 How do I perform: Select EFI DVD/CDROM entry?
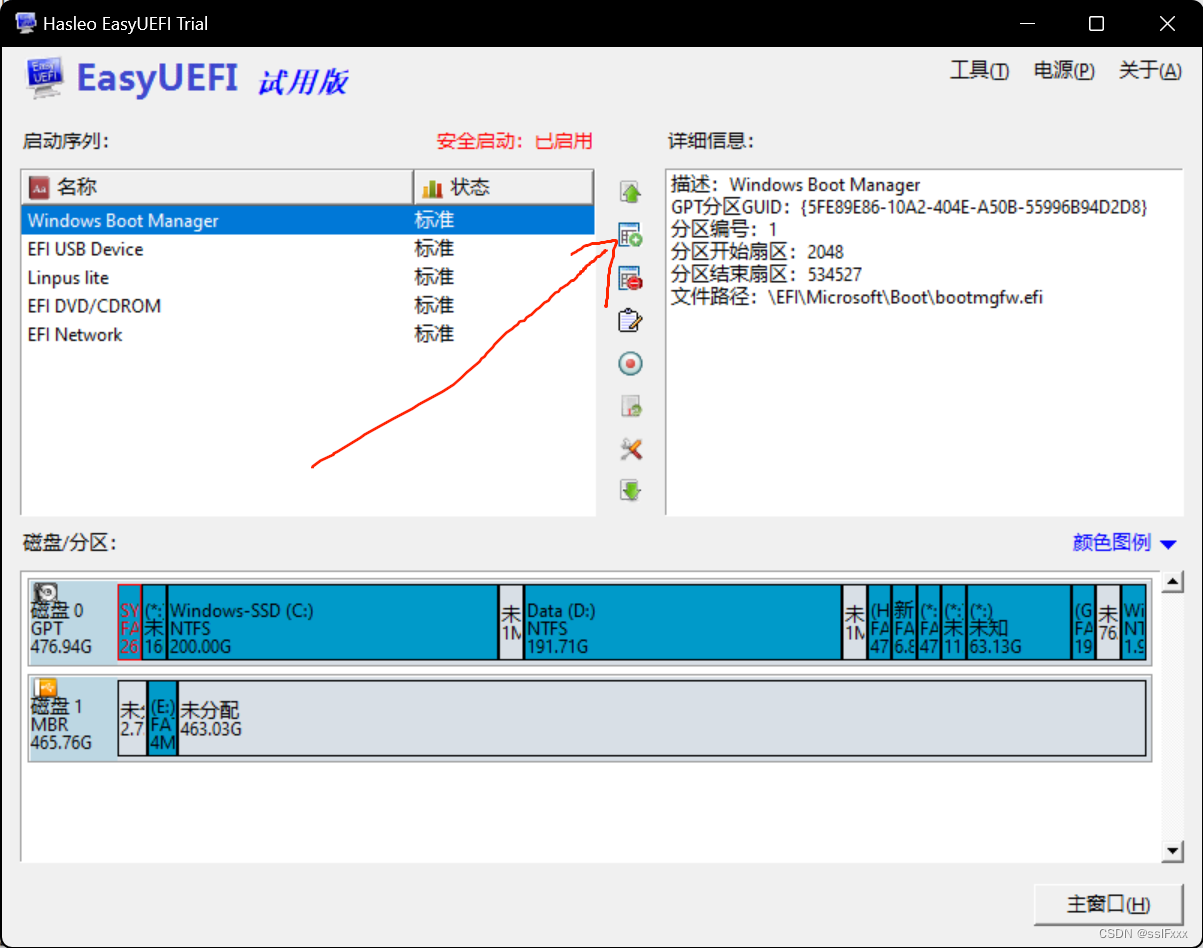[308, 306]
